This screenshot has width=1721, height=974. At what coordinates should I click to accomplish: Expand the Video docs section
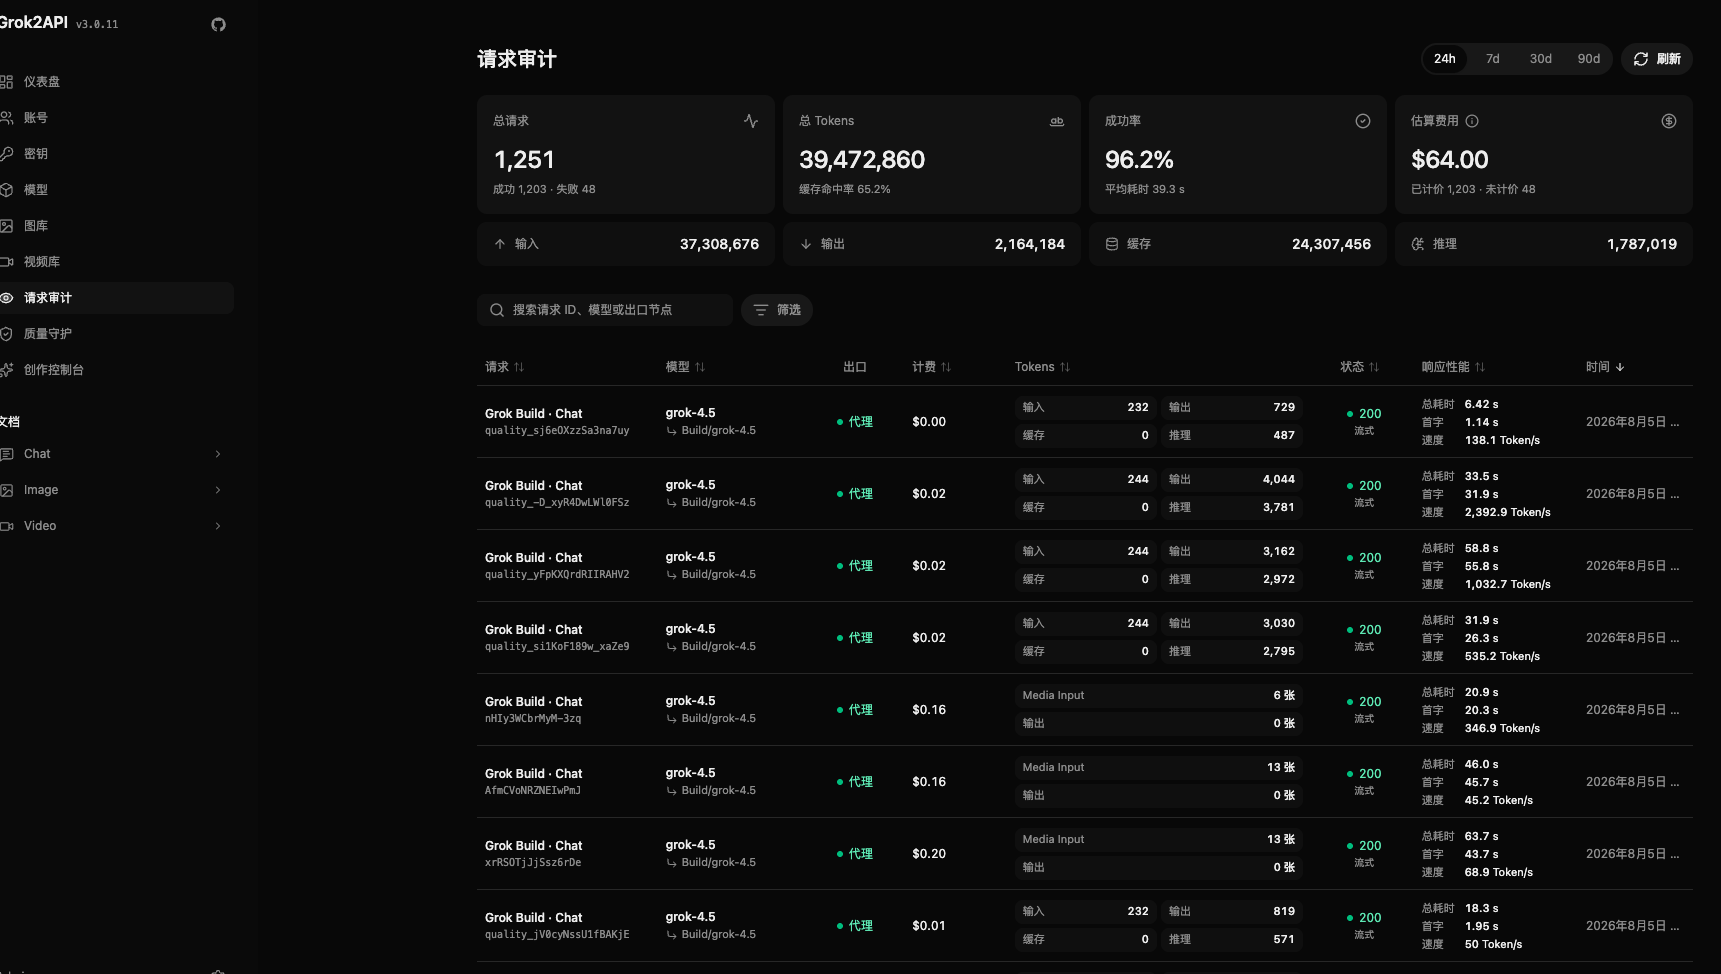pos(116,526)
